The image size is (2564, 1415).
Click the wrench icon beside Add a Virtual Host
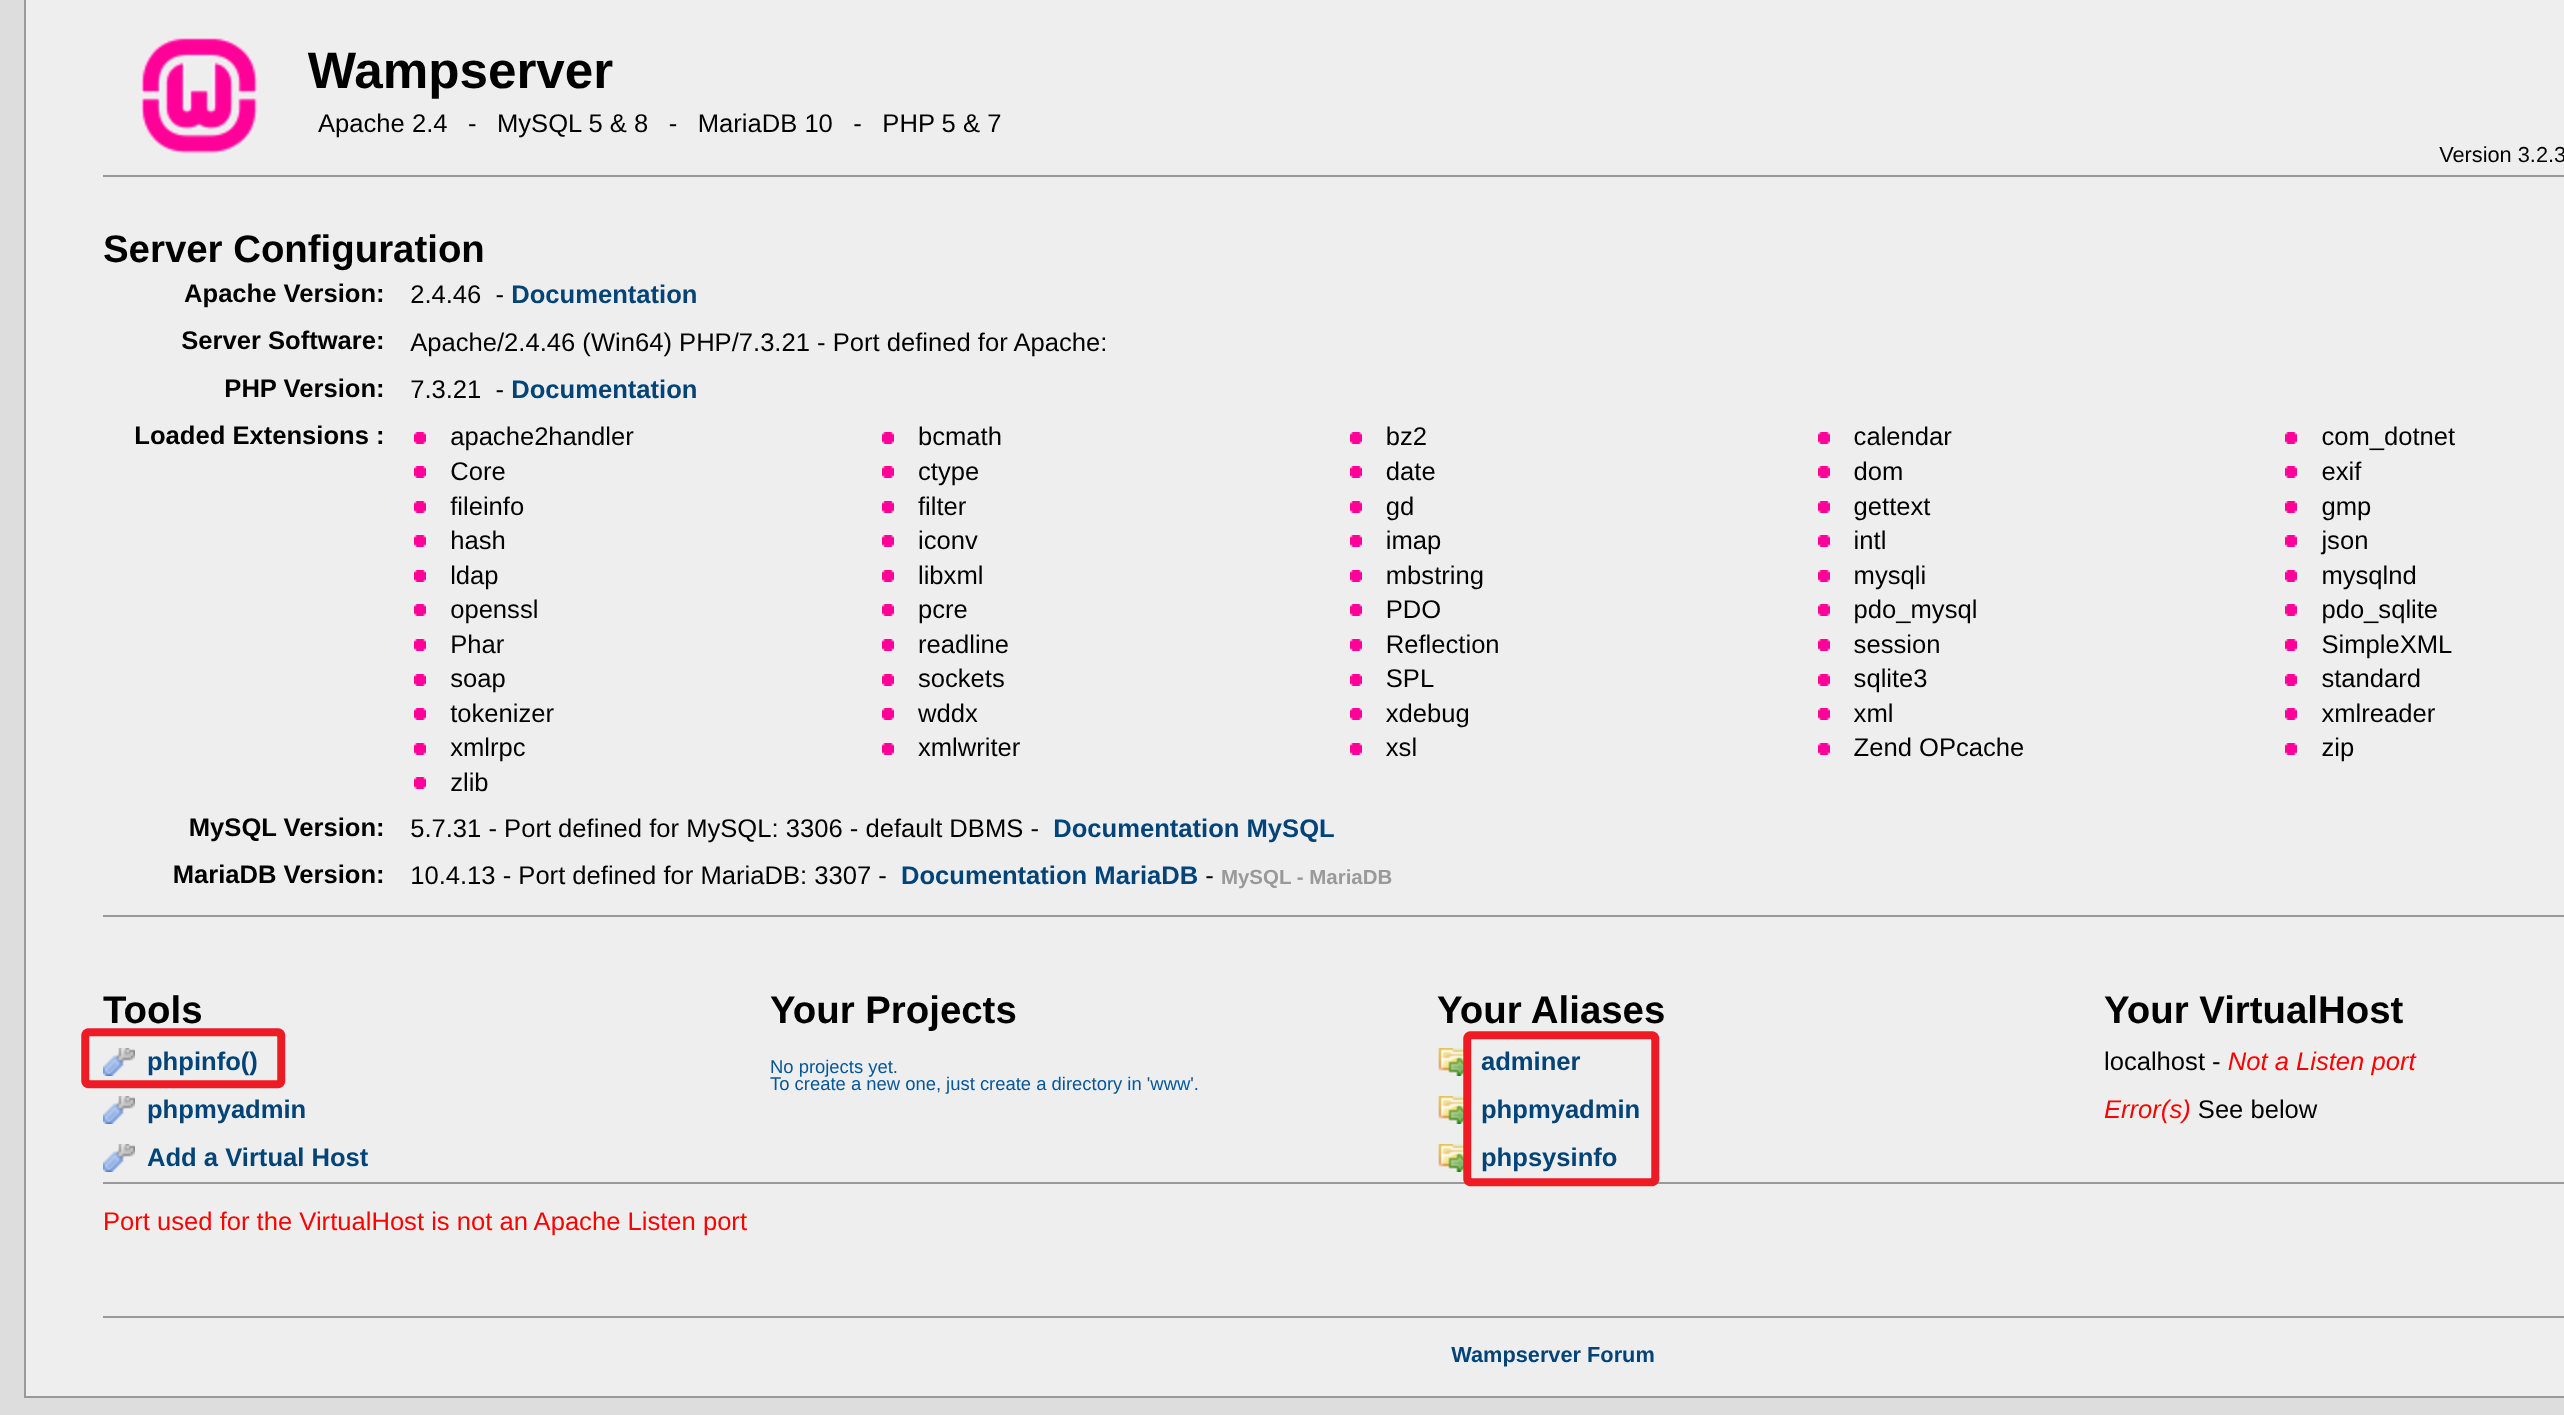pos(119,1157)
